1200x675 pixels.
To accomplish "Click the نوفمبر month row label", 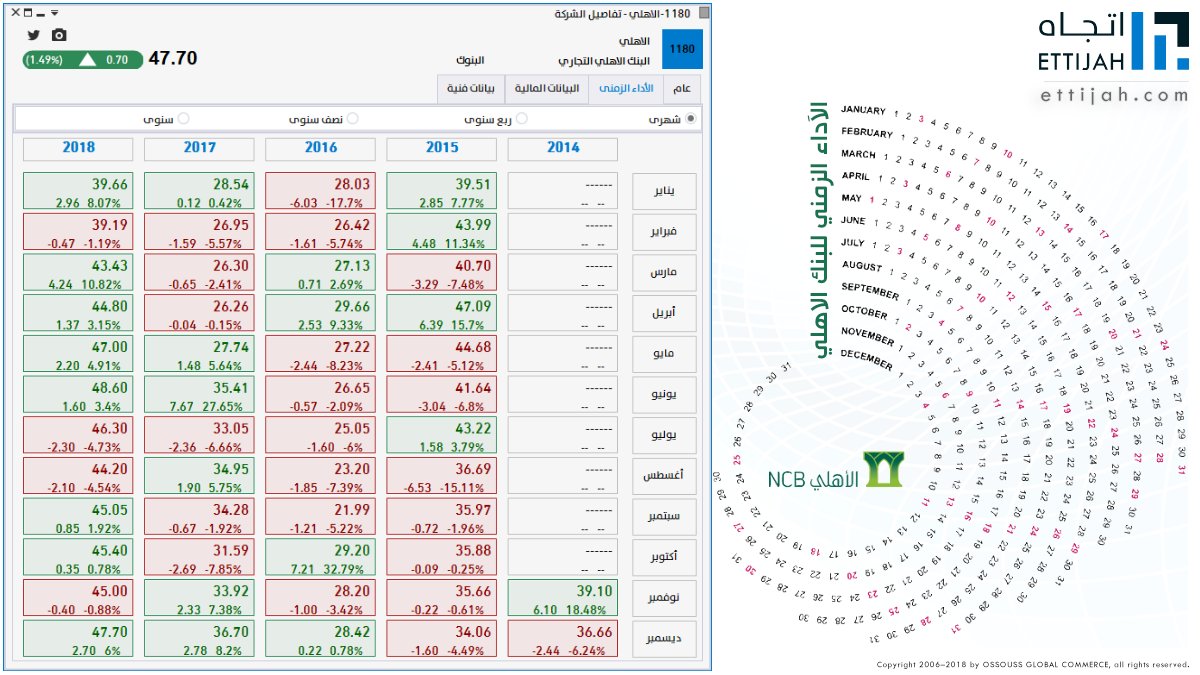I will point(666,598).
